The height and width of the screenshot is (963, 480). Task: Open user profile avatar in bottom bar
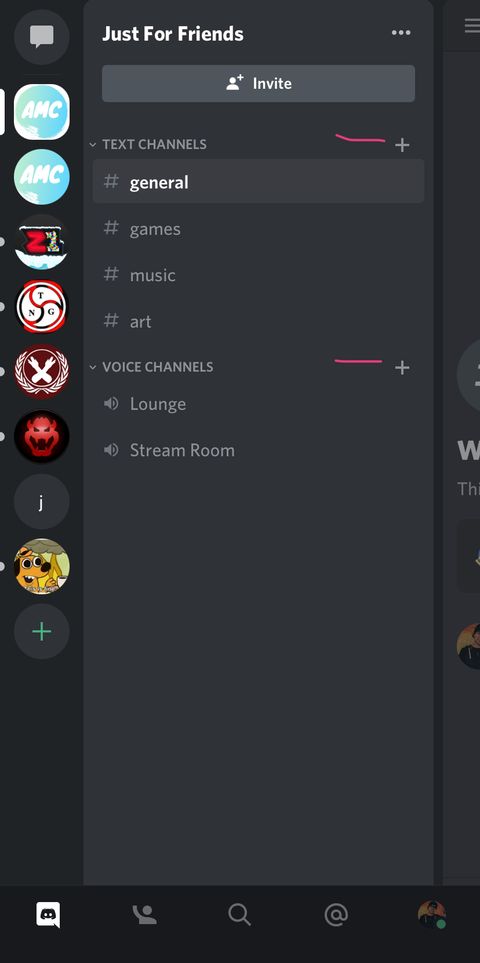(x=432, y=914)
